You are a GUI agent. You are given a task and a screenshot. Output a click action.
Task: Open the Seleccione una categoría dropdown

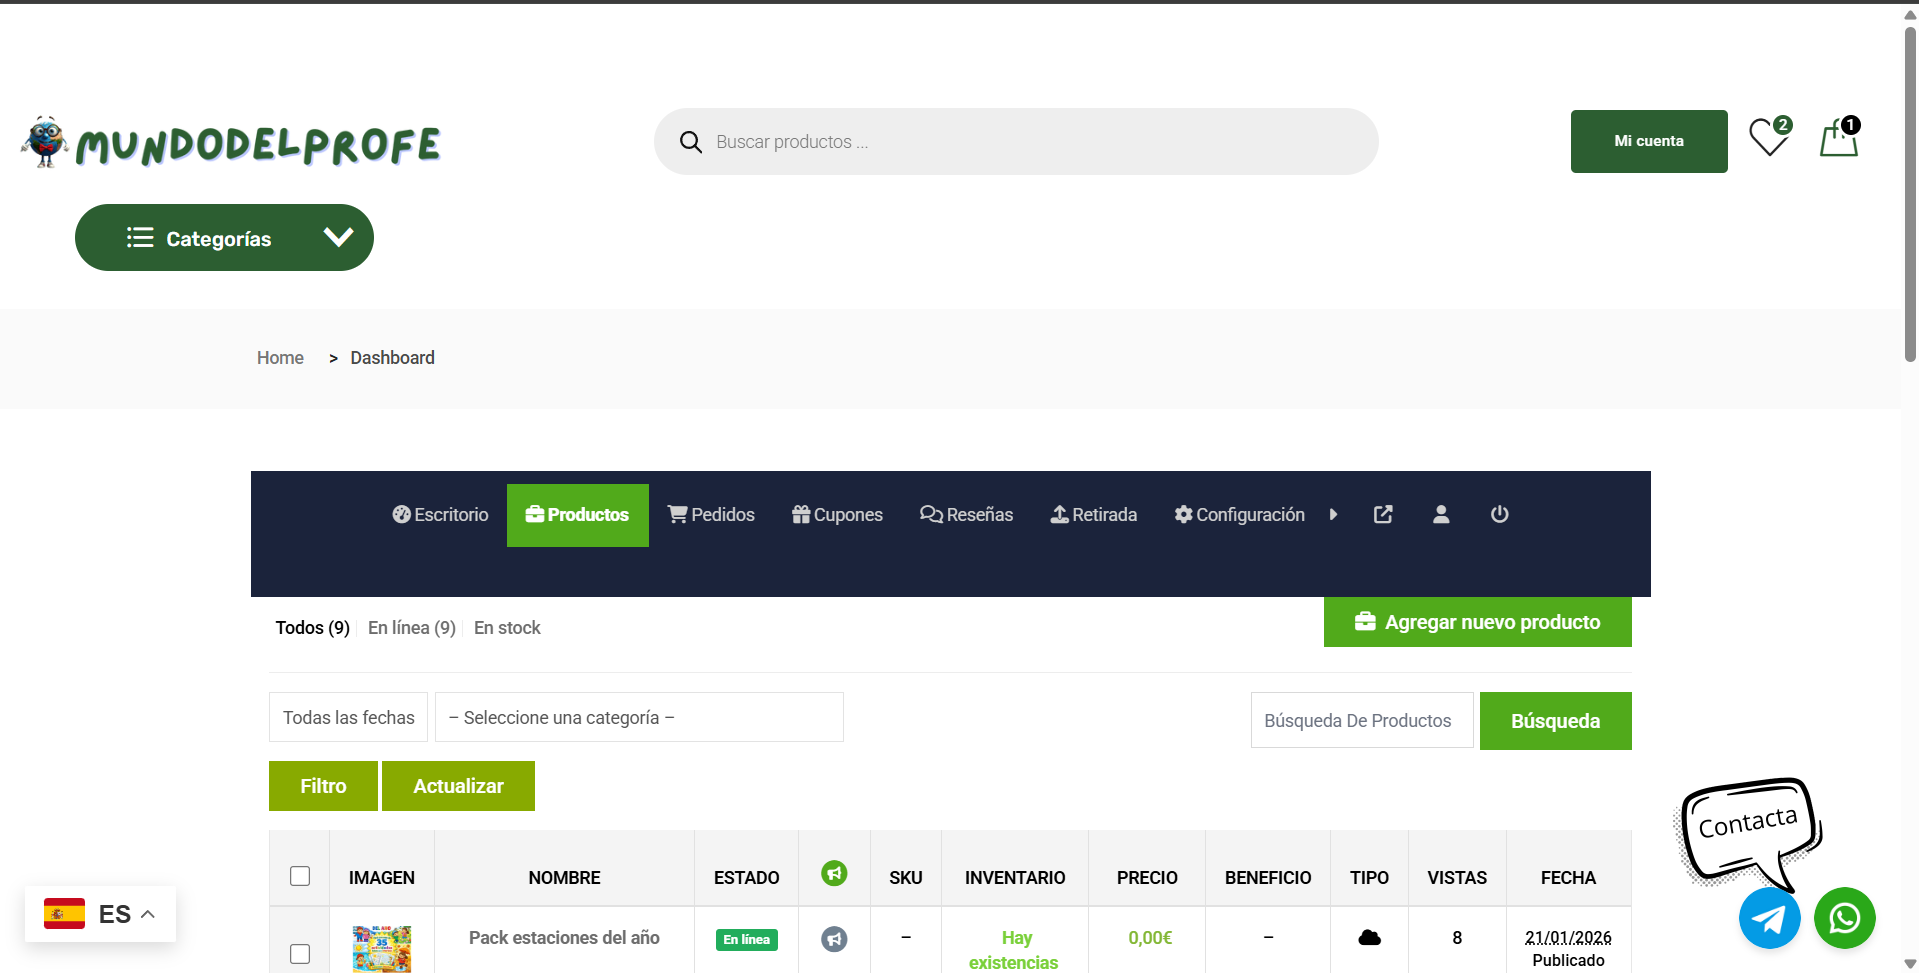click(x=639, y=717)
